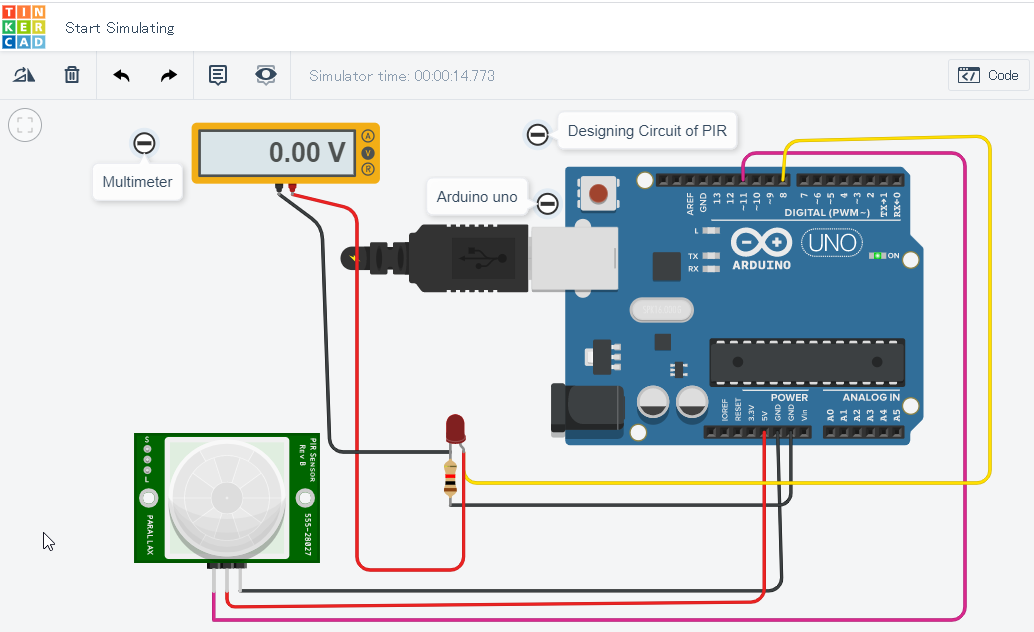Click the Arduino DC power jack
Viewport: 1034px width, 632px height.
coord(587,410)
